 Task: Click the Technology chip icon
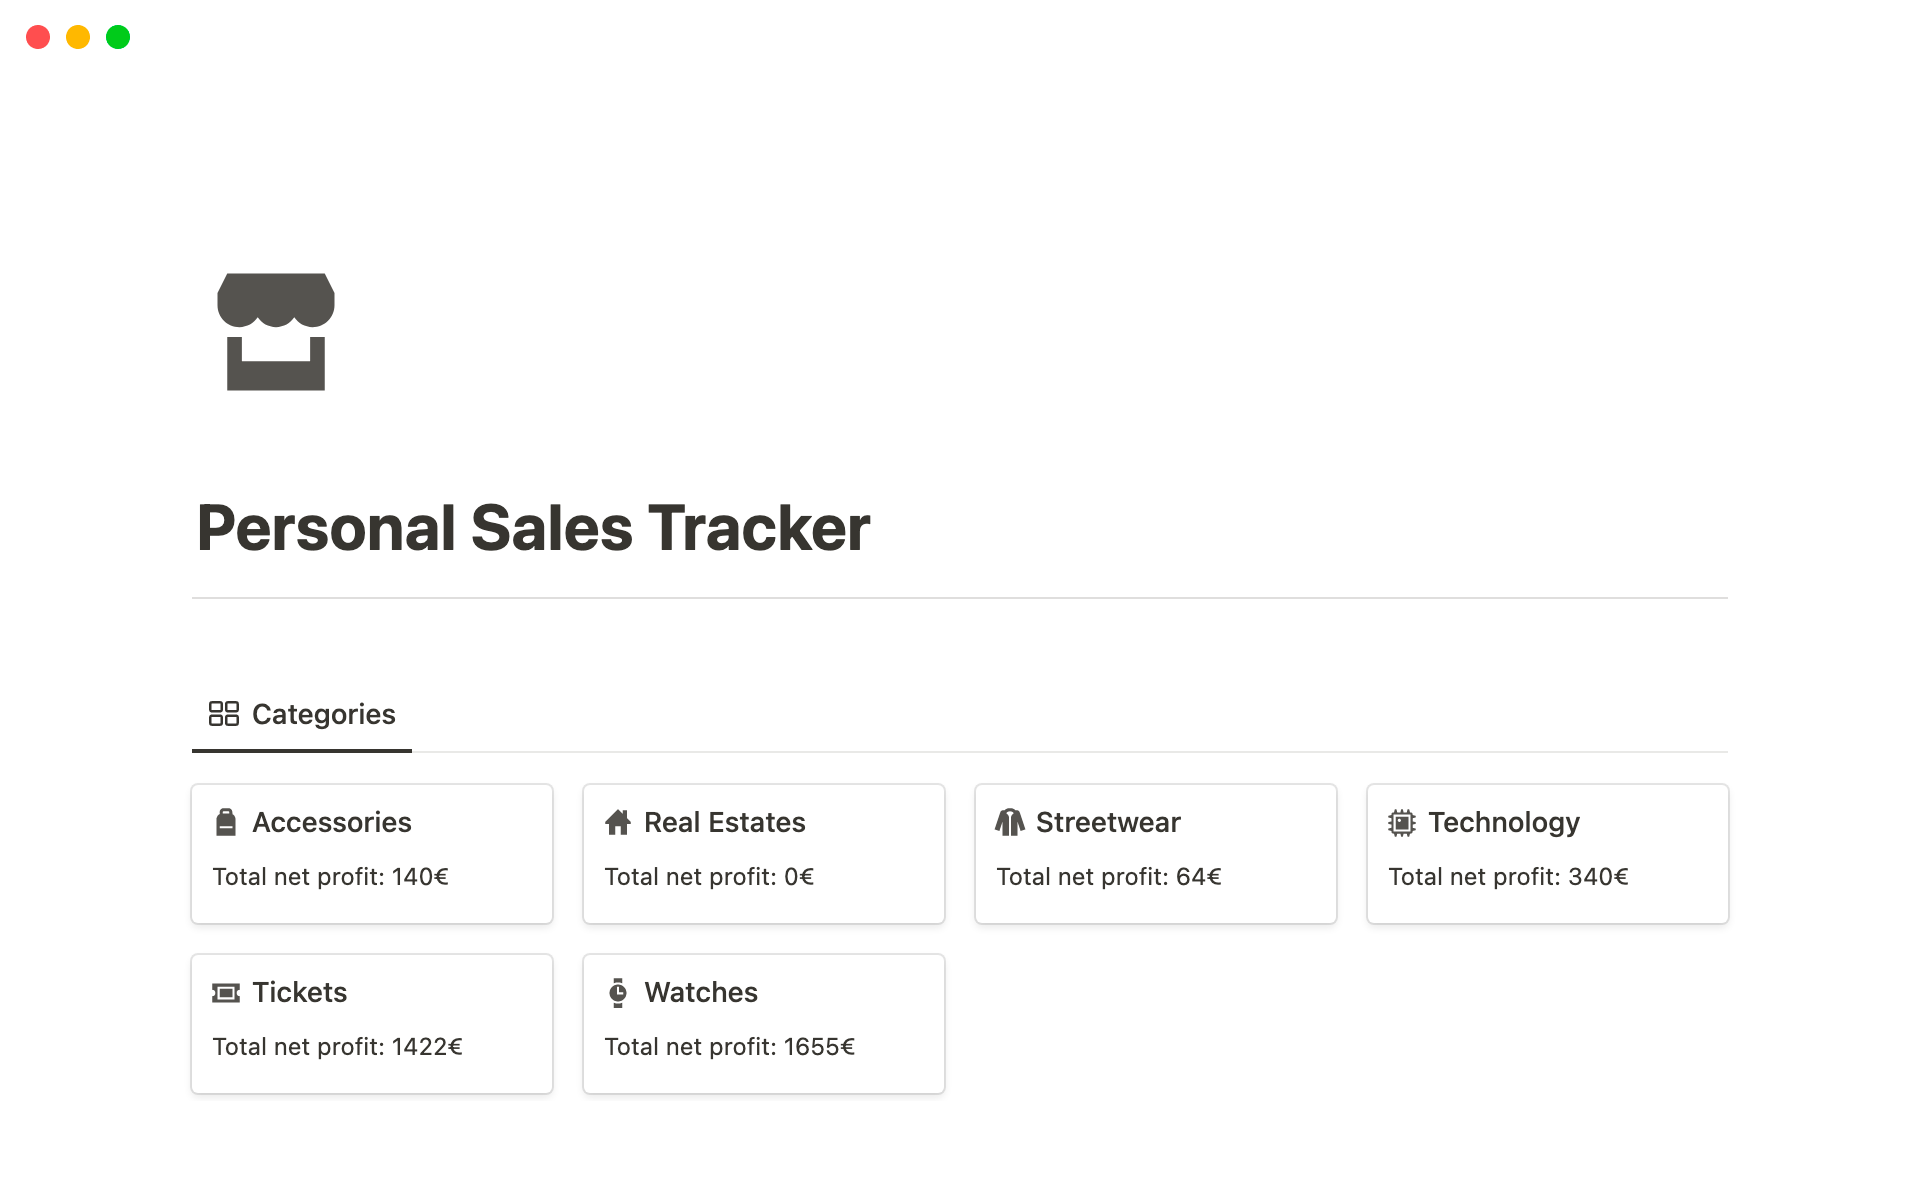[1402, 822]
